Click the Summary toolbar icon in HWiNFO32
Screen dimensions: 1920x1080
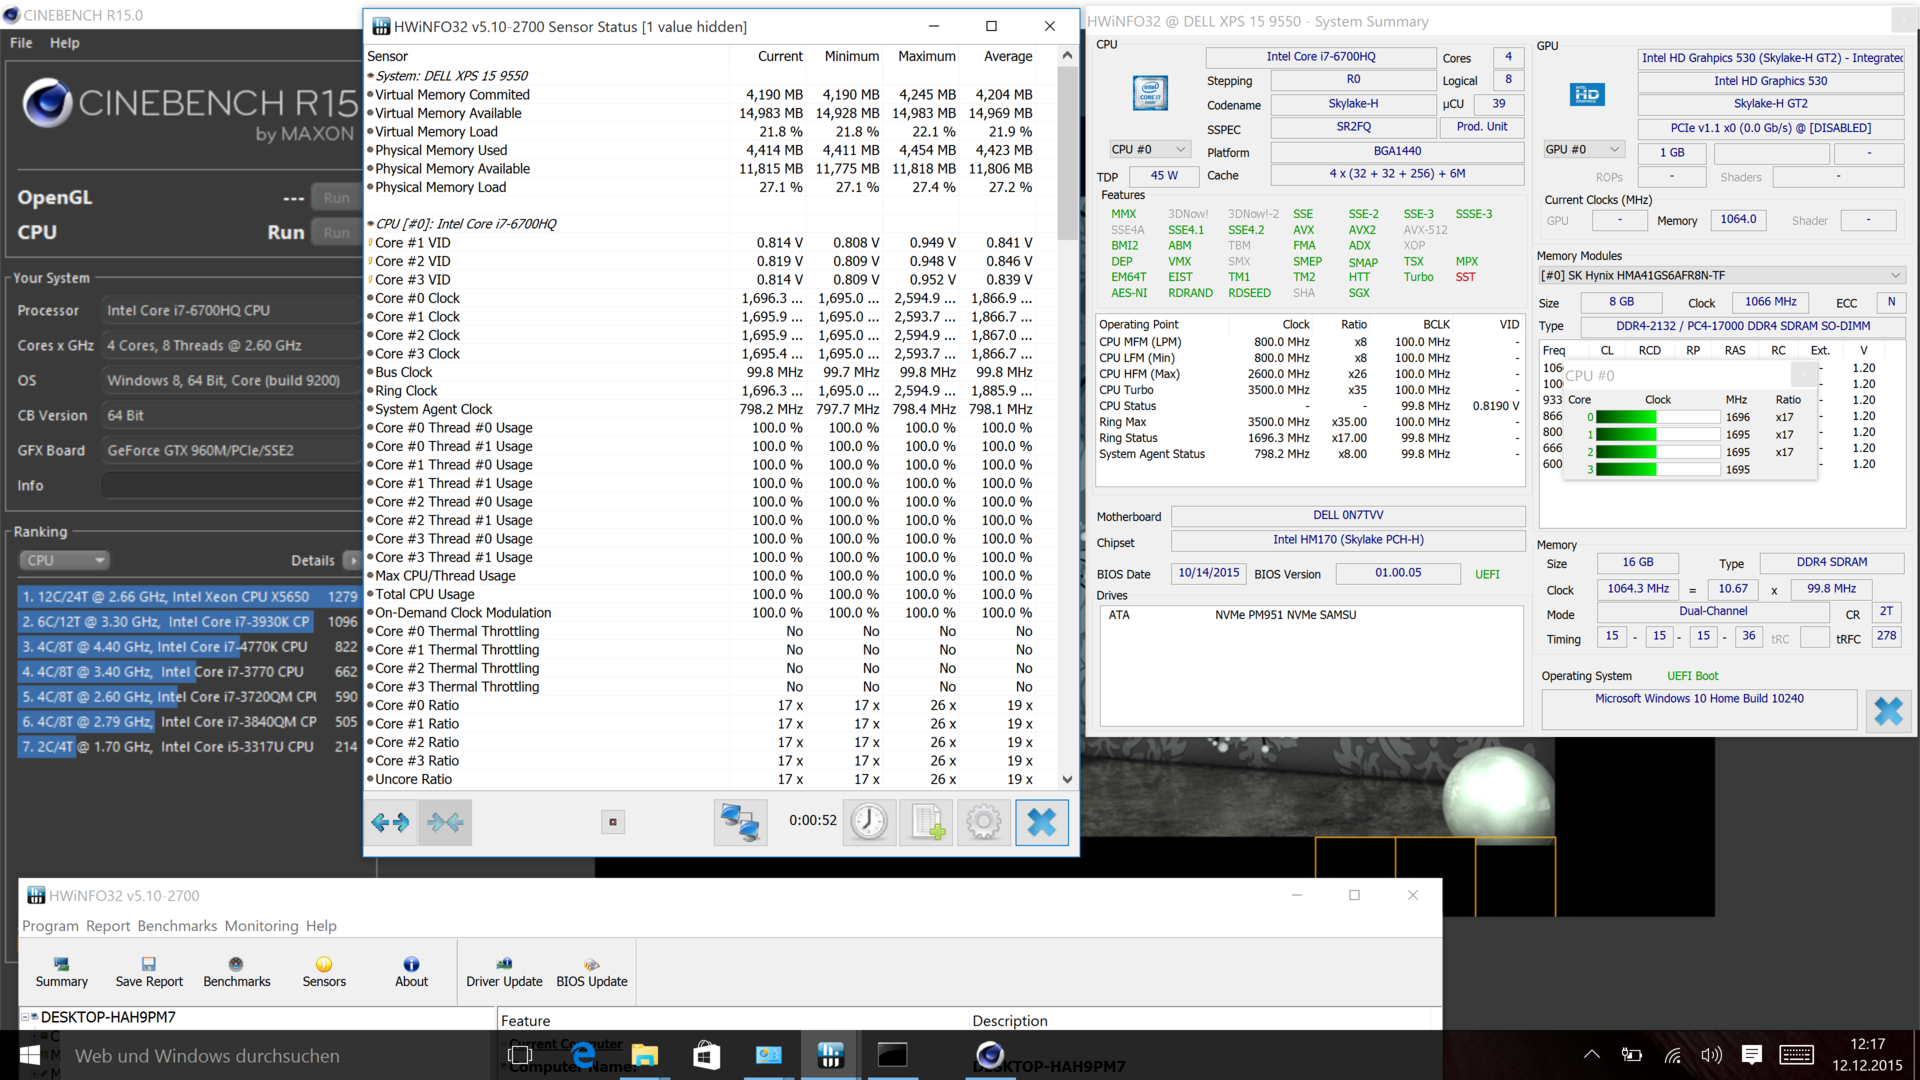pyautogui.click(x=61, y=971)
